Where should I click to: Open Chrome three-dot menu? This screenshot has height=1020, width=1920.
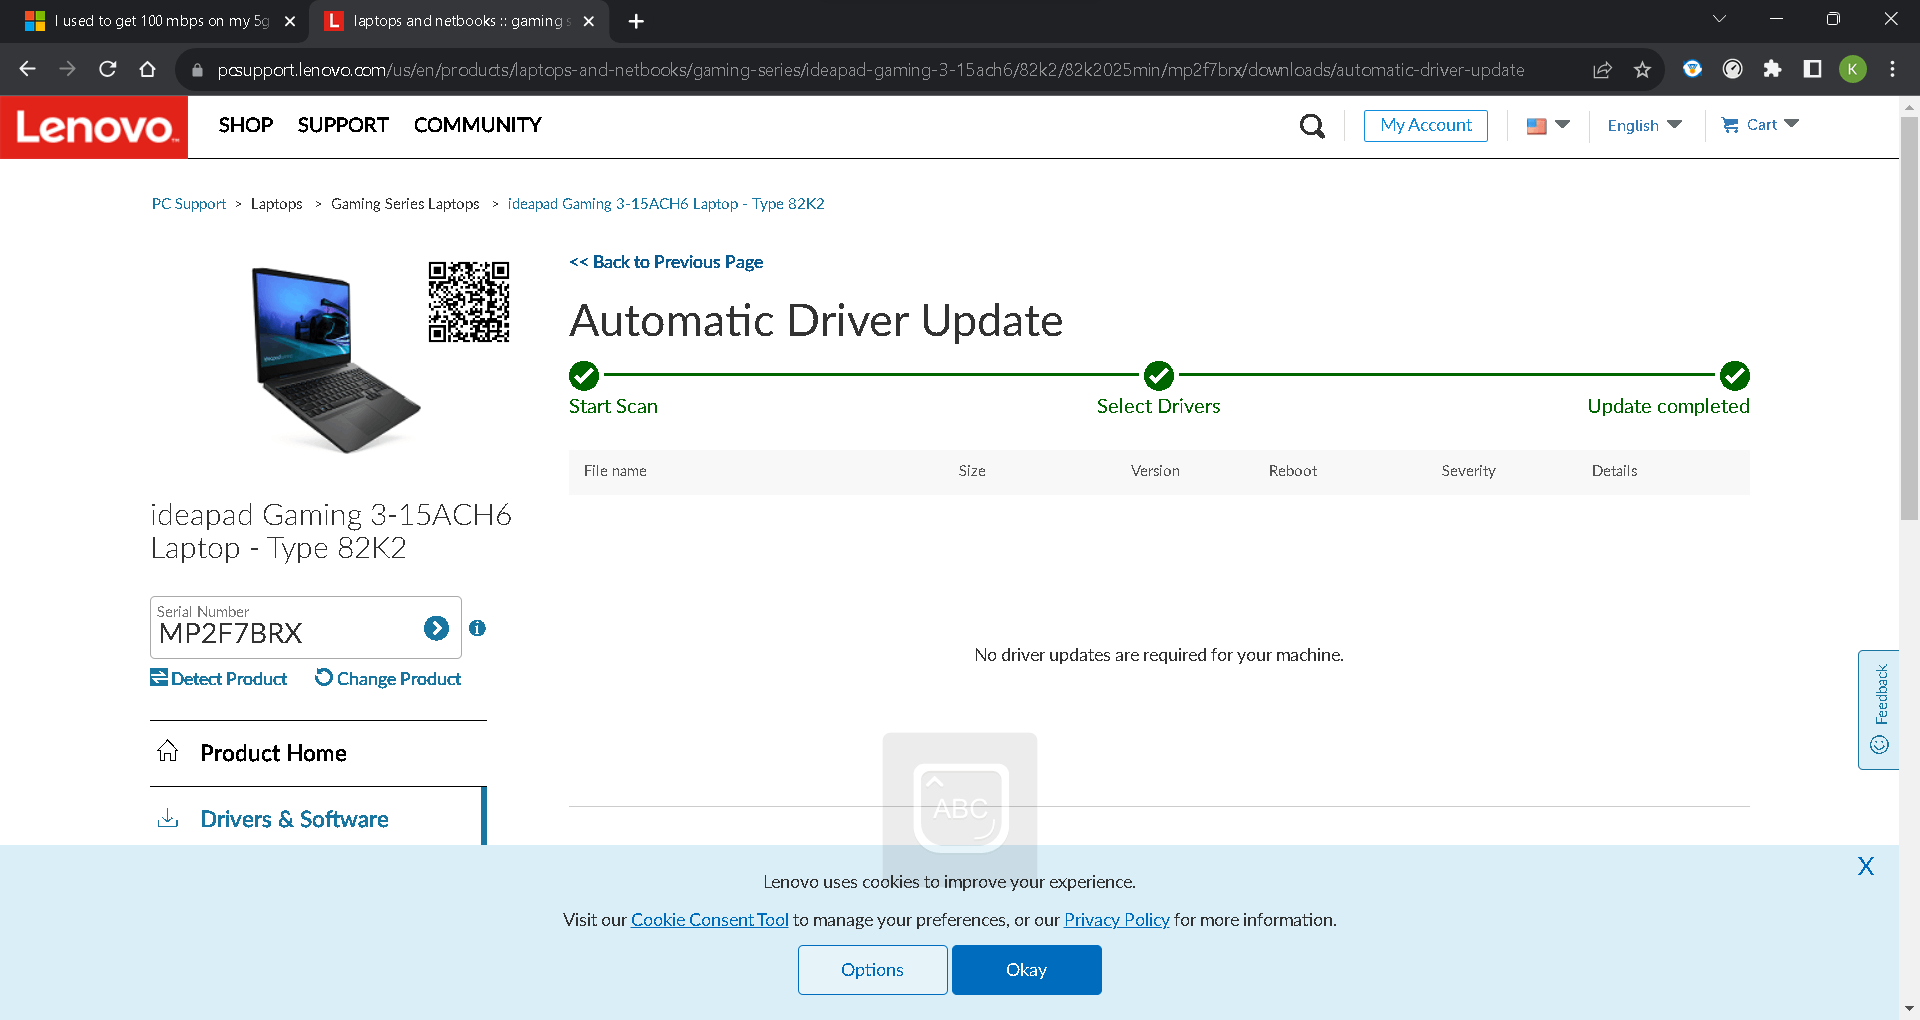1892,69
